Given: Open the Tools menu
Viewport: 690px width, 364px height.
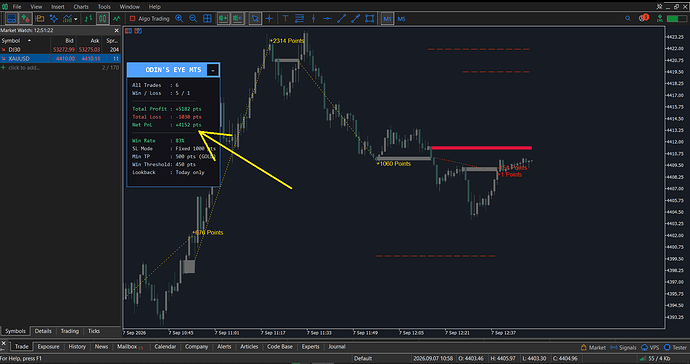Looking at the screenshot, I should pos(104,7).
